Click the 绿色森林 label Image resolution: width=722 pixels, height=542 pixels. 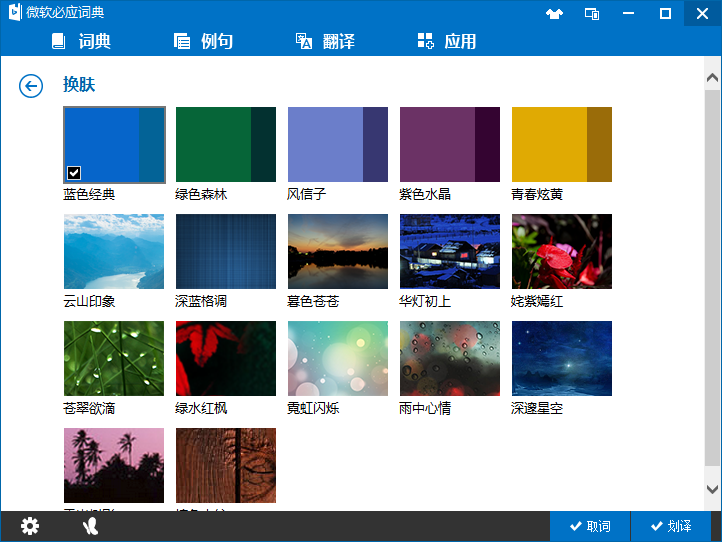click(201, 194)
